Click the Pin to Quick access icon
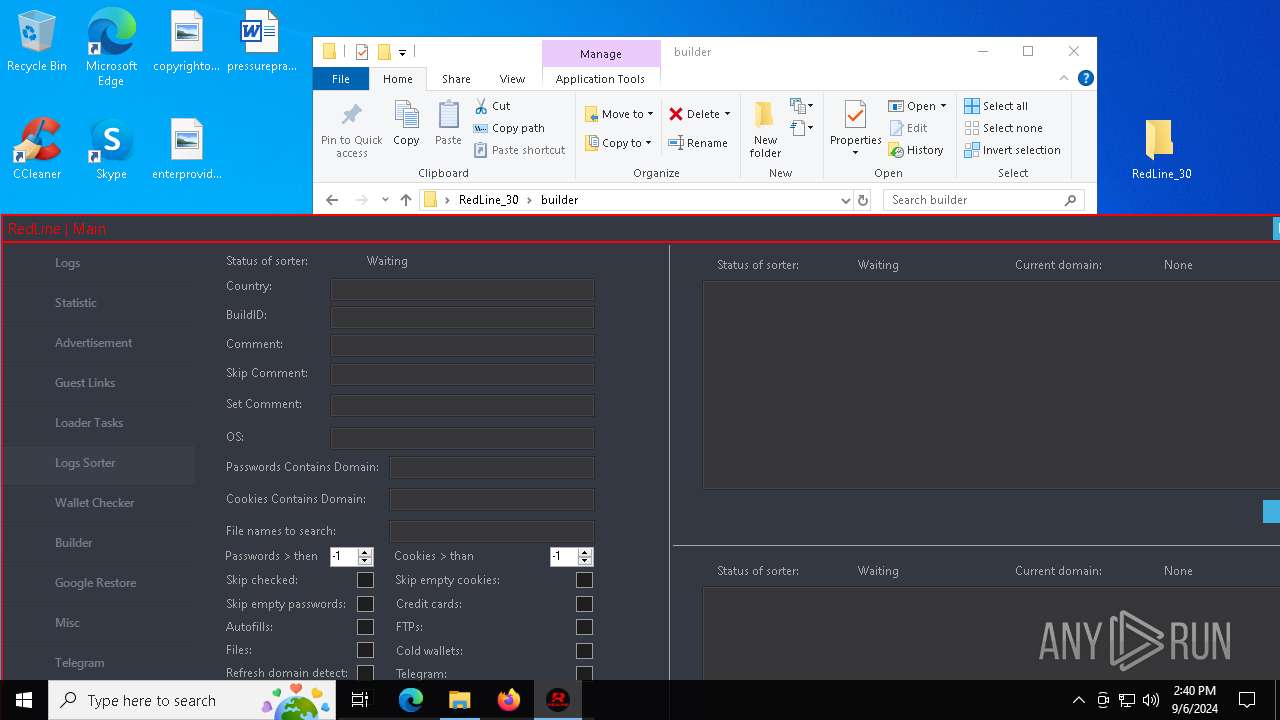Image resolution: width=1280 pixels, height=720 pixels. click(x=351, y=116)
